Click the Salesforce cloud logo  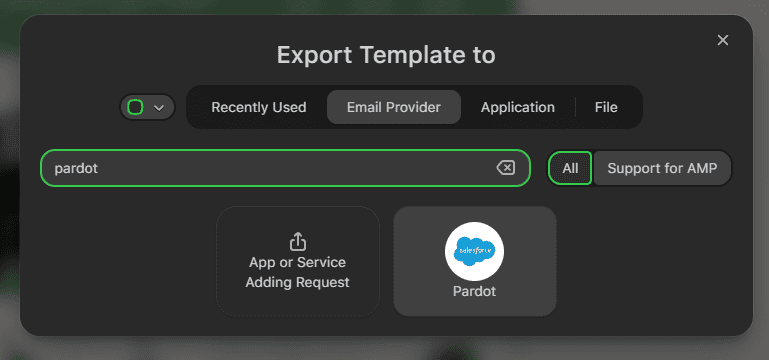click(x=474, y=252)
